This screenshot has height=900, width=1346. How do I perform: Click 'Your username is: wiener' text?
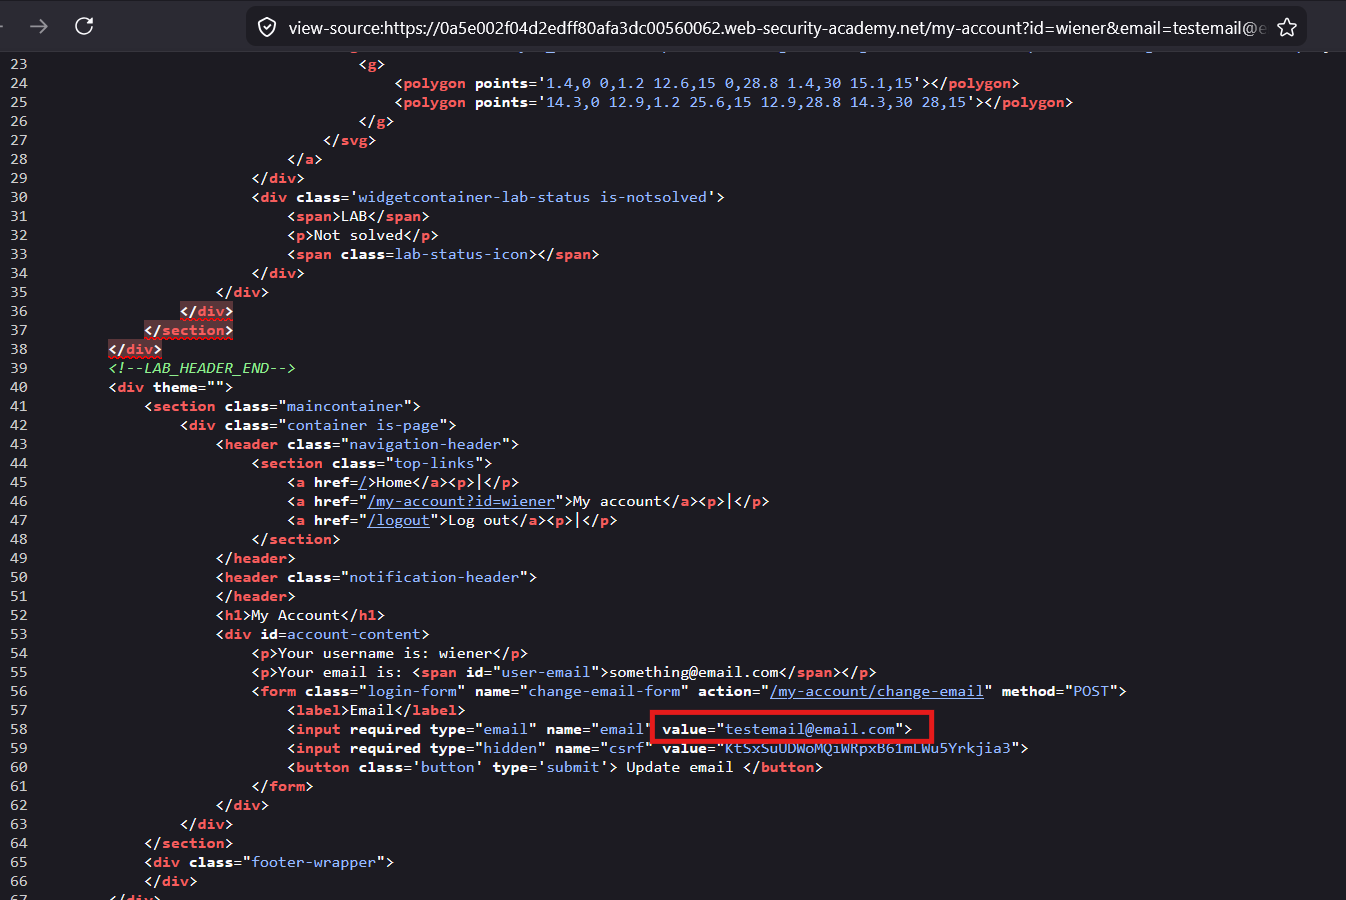pyautogui.click(x=385, y=653)
